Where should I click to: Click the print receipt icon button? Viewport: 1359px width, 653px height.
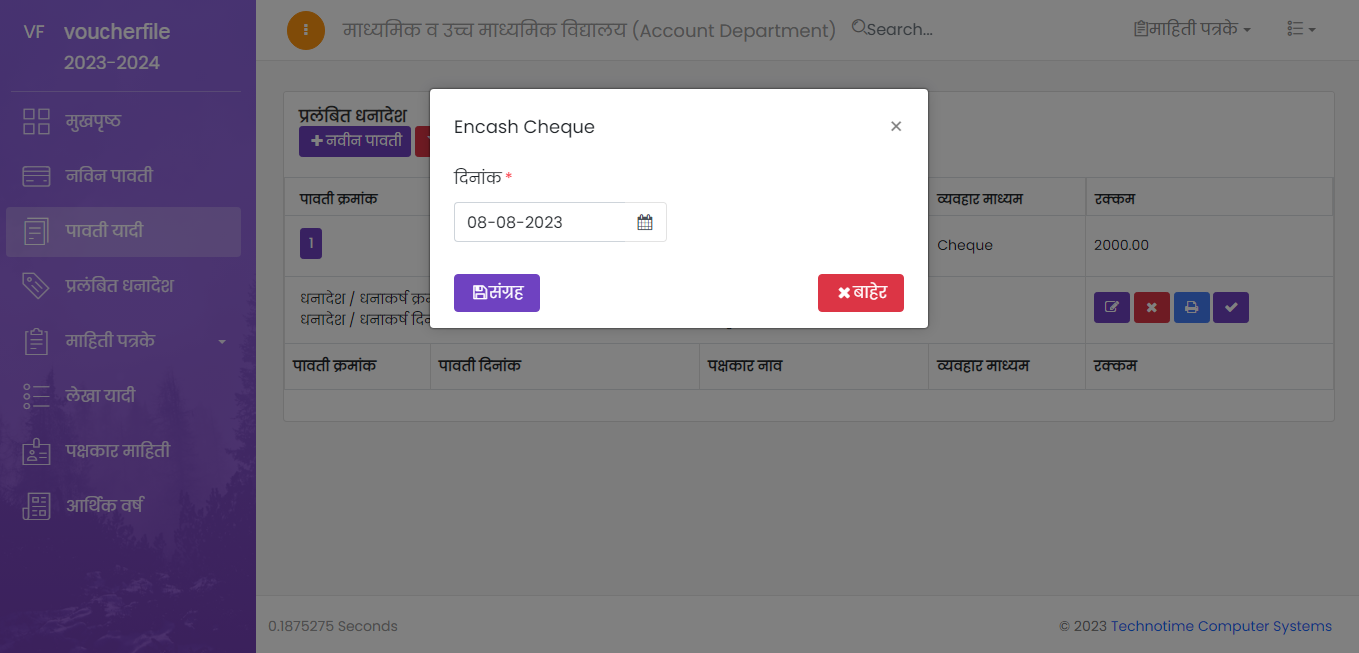tap(1191, 308)
